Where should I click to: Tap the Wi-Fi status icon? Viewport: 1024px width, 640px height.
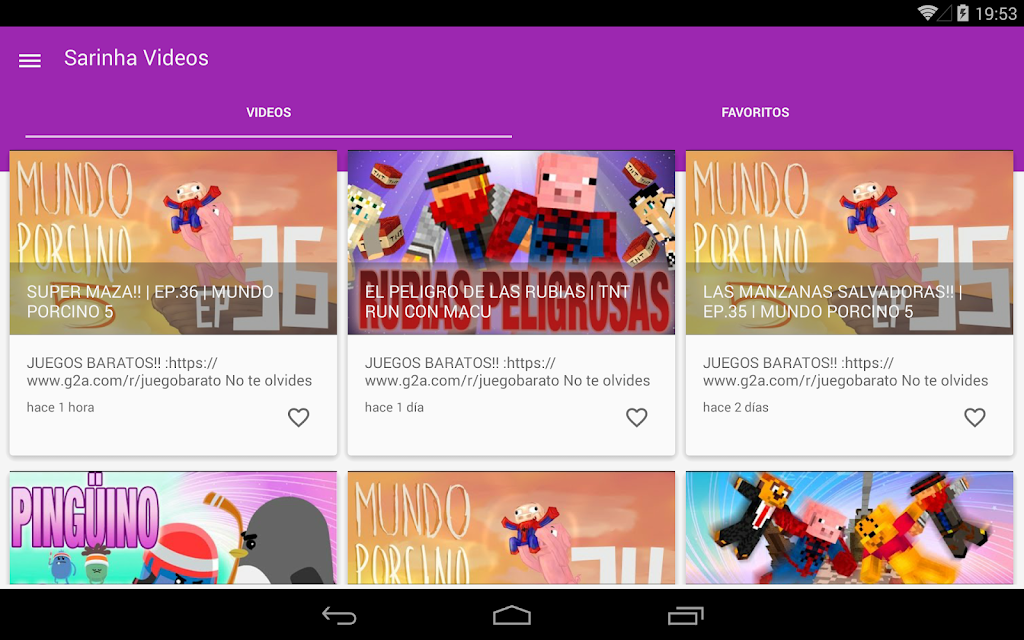[926, 12]
